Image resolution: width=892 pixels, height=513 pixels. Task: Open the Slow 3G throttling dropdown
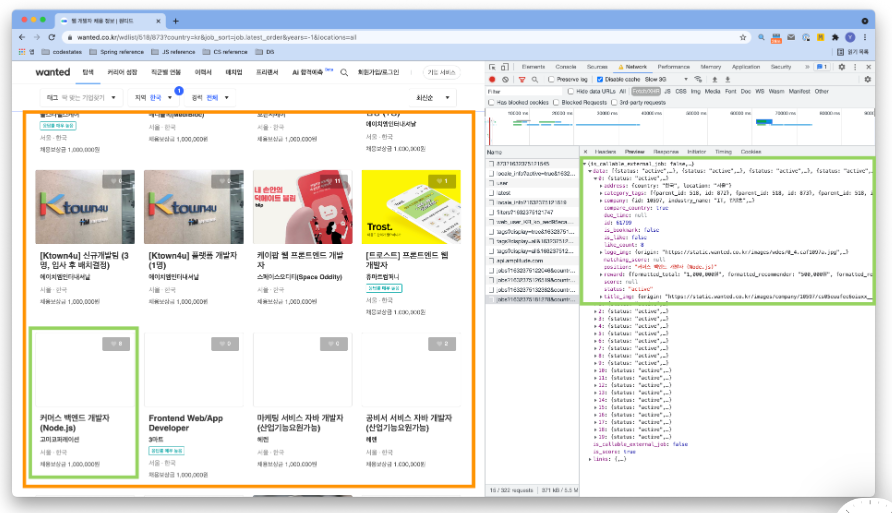point(666,80)
